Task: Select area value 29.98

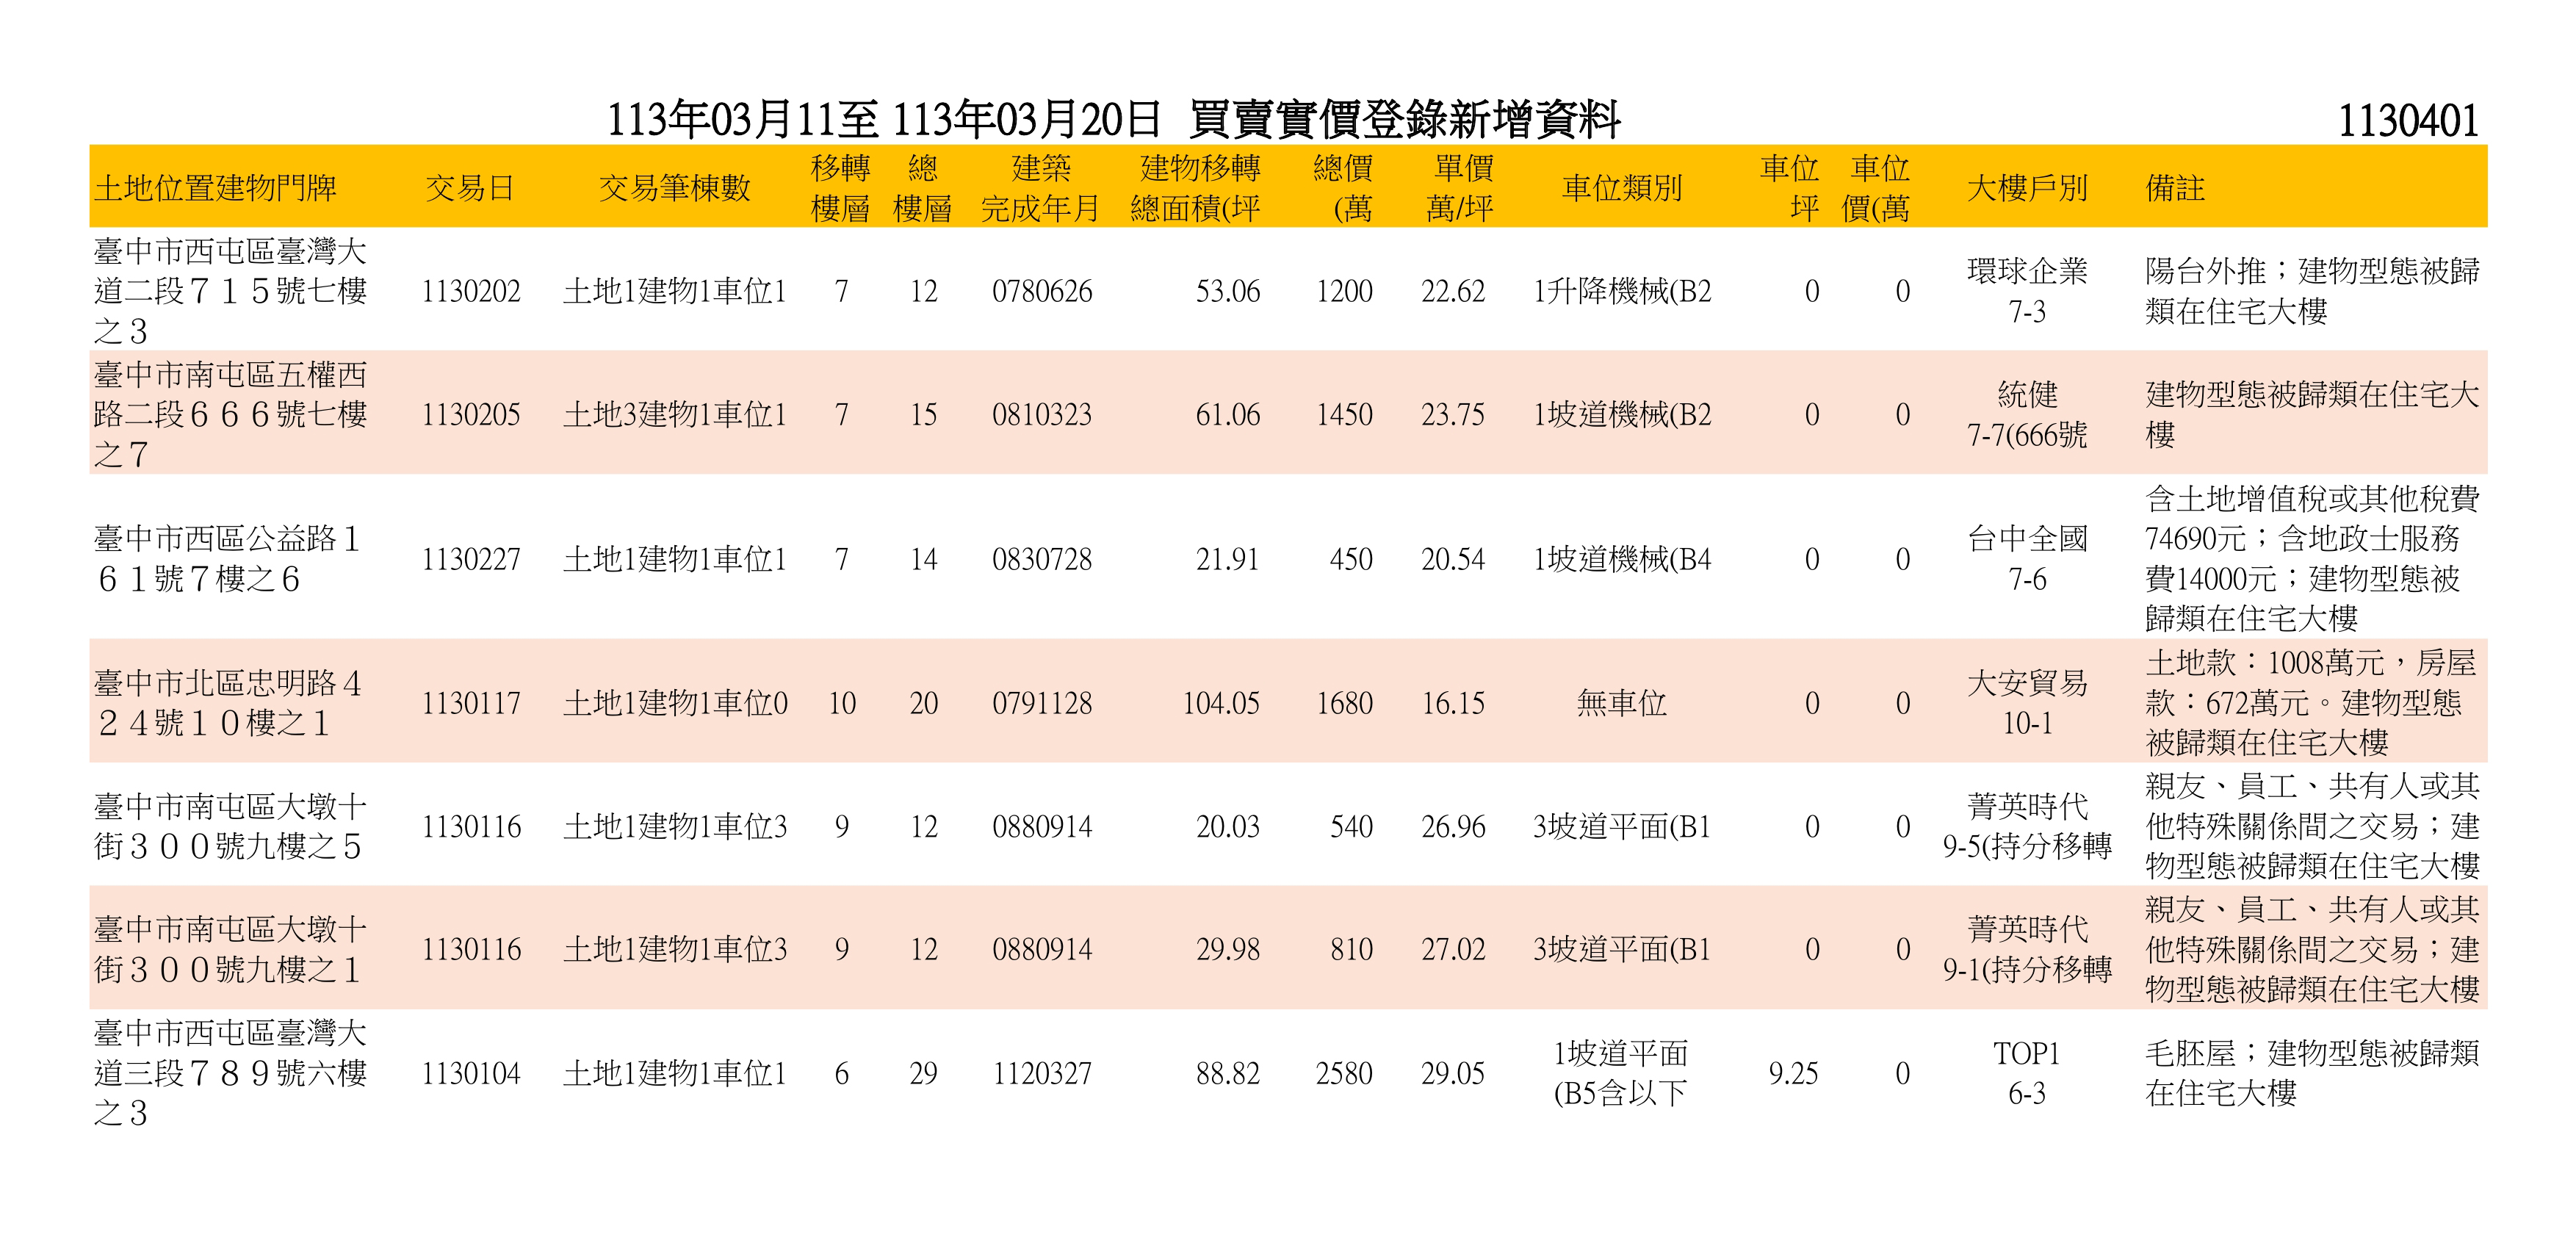Action: (1228, 949)
